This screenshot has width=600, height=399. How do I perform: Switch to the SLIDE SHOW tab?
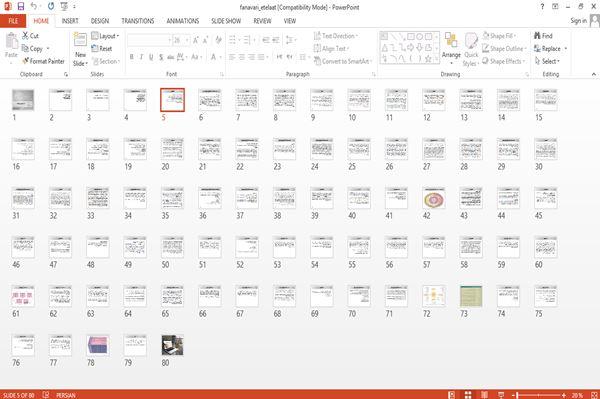[226, 21]
